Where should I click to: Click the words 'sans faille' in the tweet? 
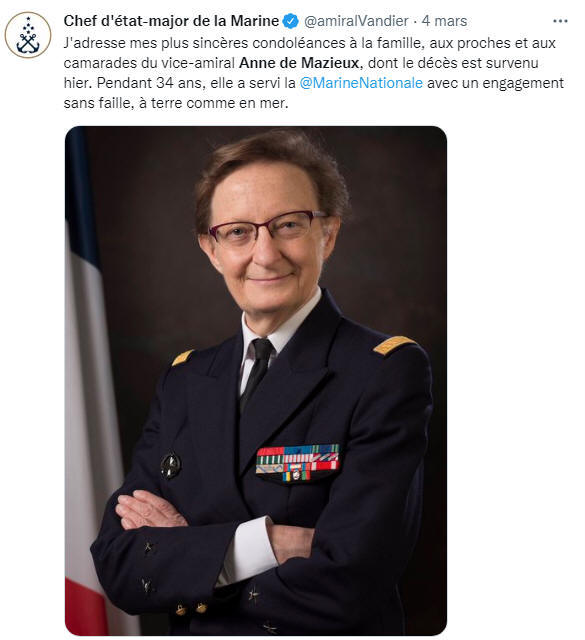[x=98, y=103]
